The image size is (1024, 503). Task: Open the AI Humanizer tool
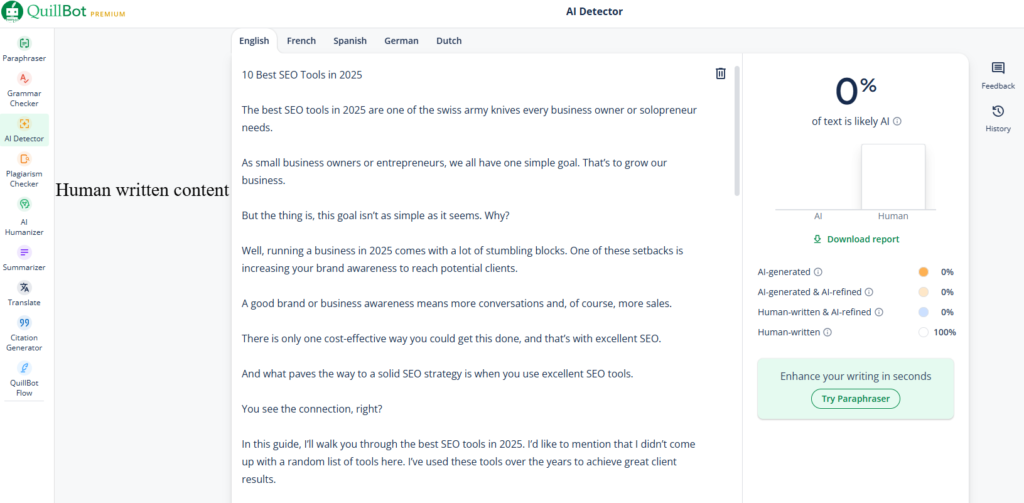24,217
